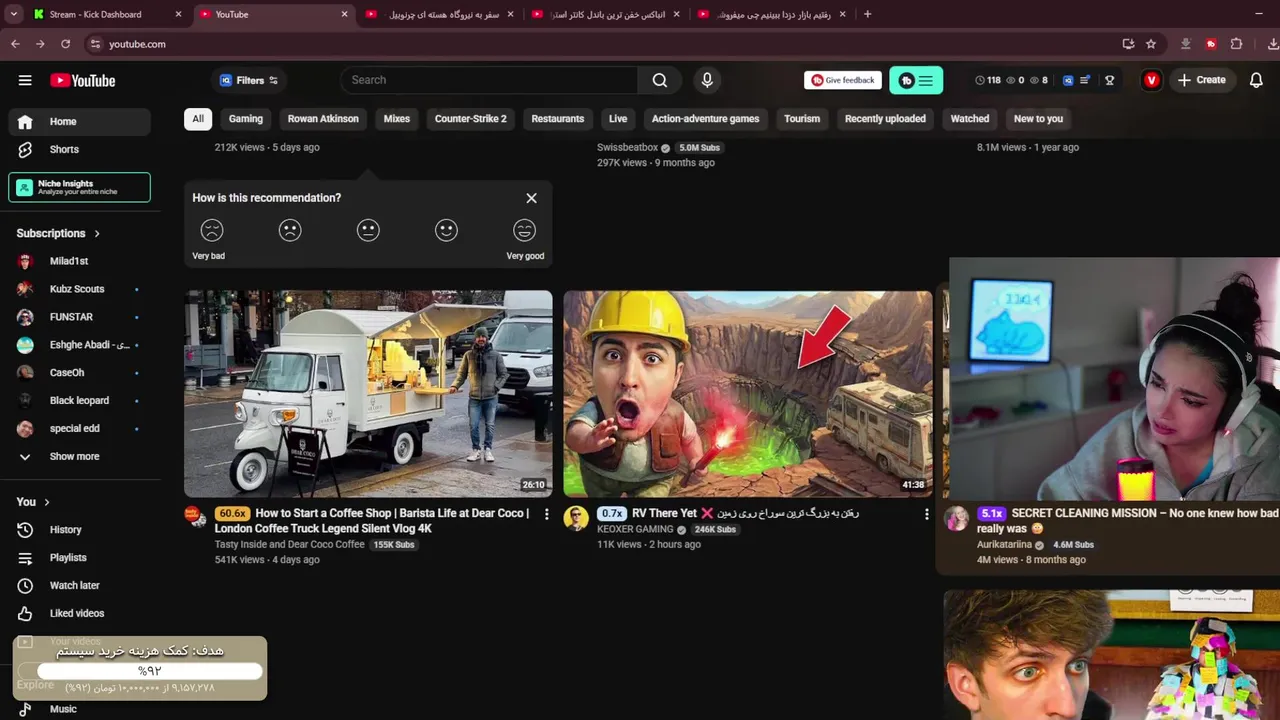The width and height of the screenshot is (1280, 720).
Task: Click the install app icon in address bar
Action: tap(1128, 44)
